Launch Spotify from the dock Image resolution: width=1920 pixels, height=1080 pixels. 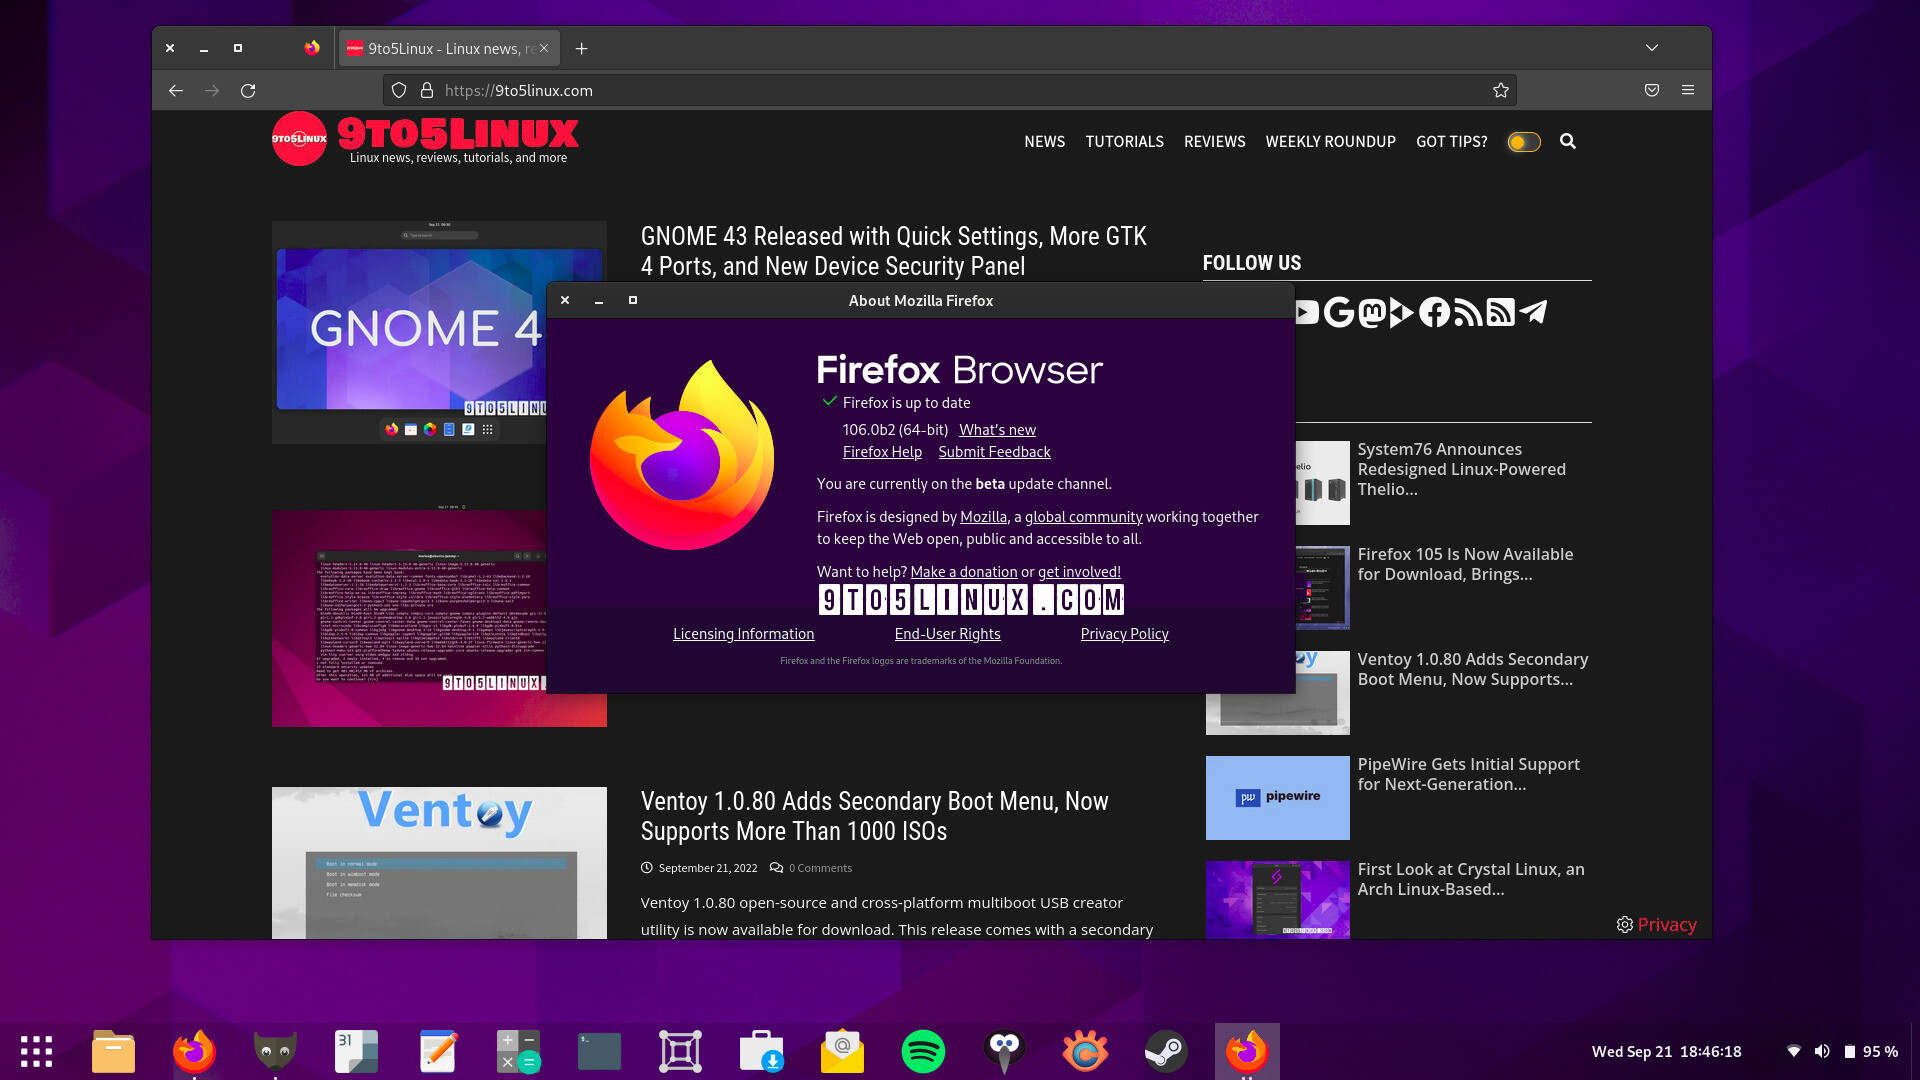(x=923, y=1051)
